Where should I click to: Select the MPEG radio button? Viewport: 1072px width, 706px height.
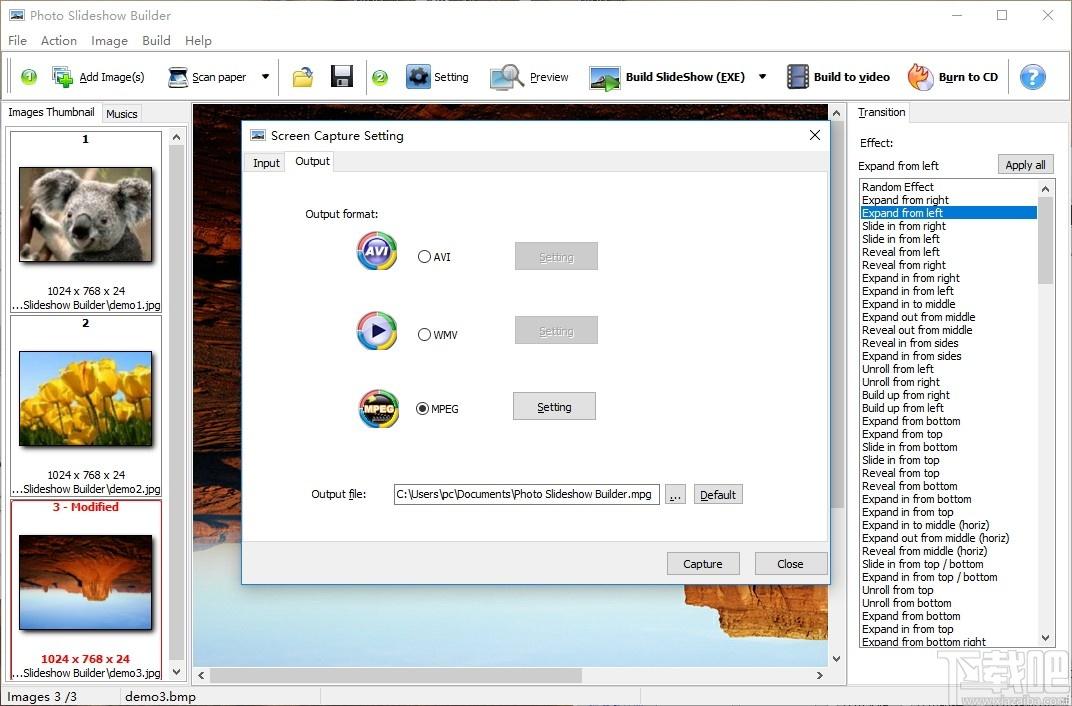tap(423, 409)
